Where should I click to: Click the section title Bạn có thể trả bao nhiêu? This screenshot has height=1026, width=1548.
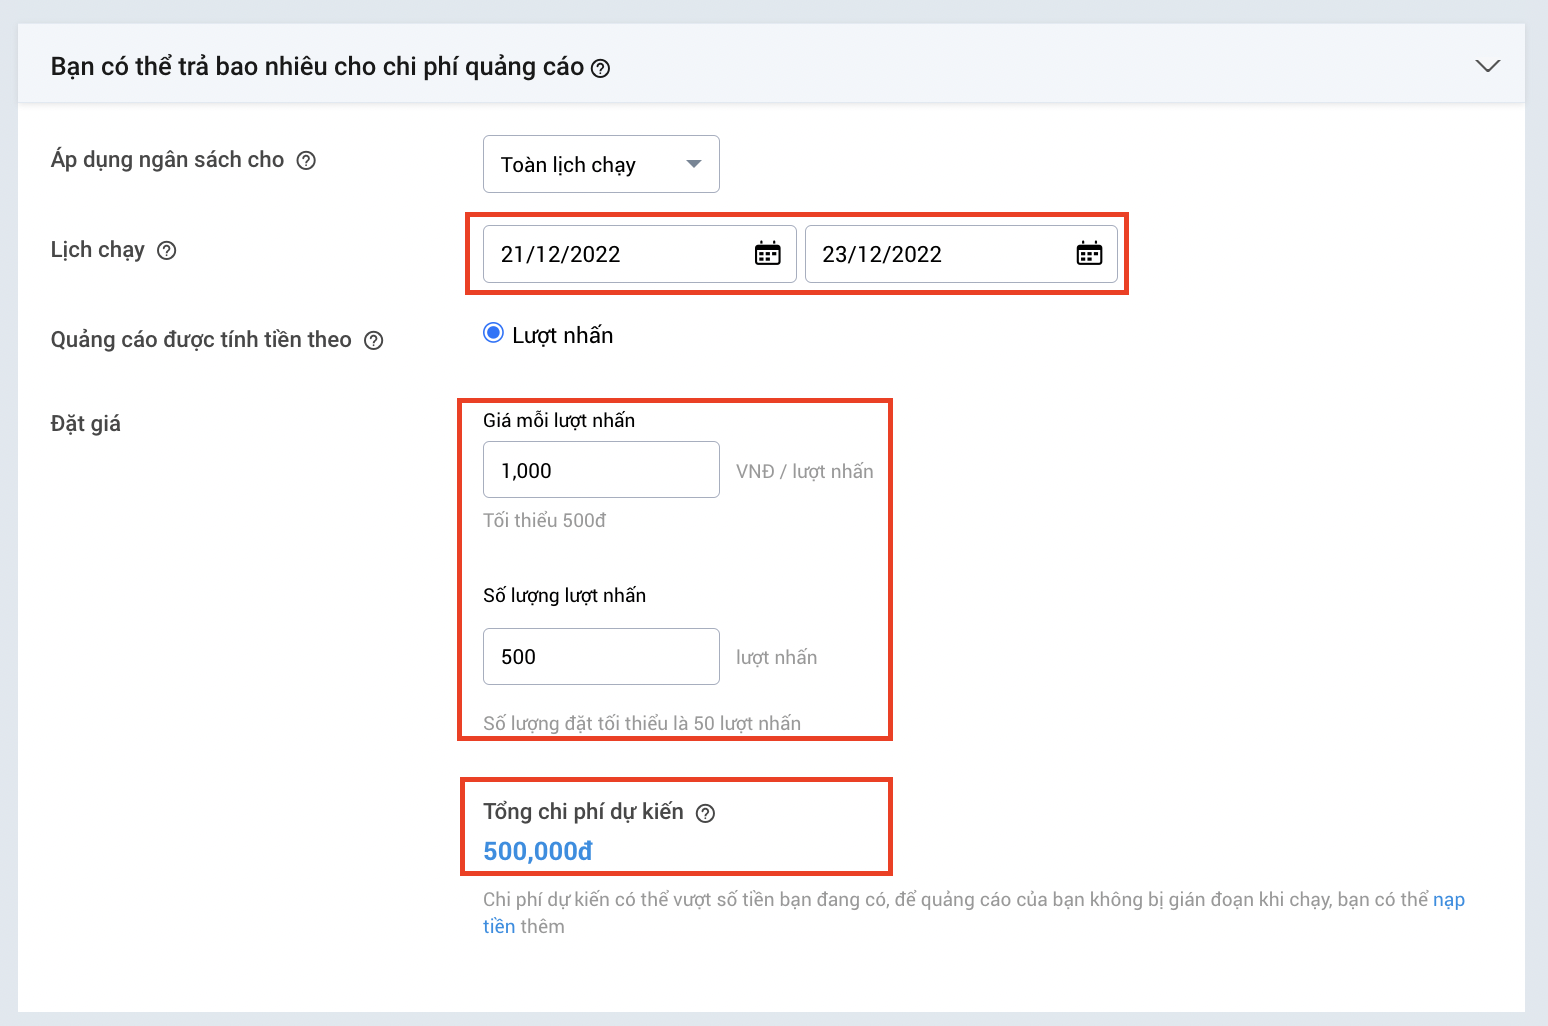pos(317,67)
